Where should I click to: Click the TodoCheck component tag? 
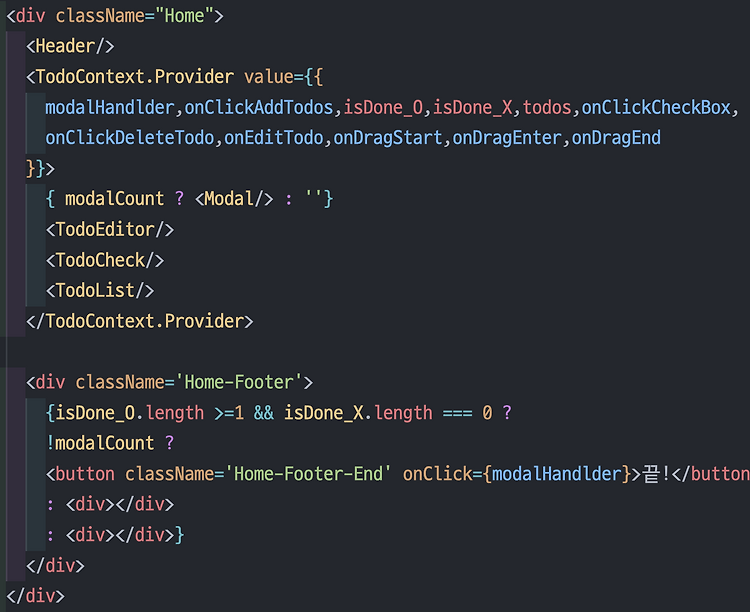tap(105, 260)
